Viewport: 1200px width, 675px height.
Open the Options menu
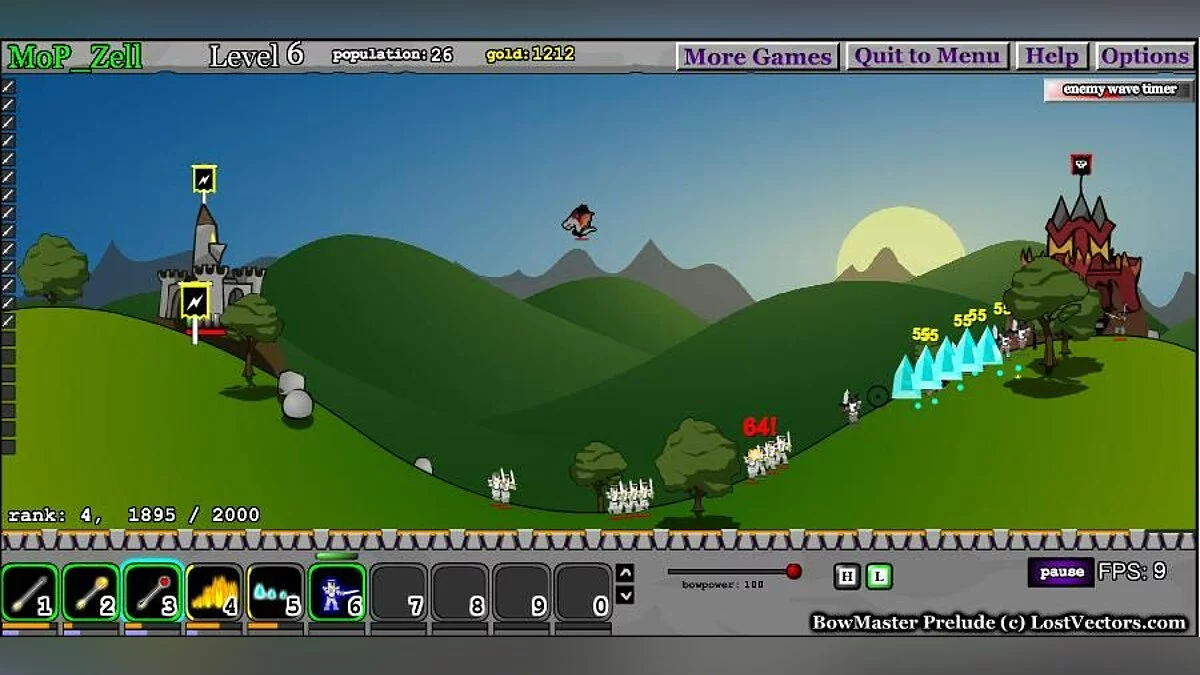click(x=1145, y=56)
